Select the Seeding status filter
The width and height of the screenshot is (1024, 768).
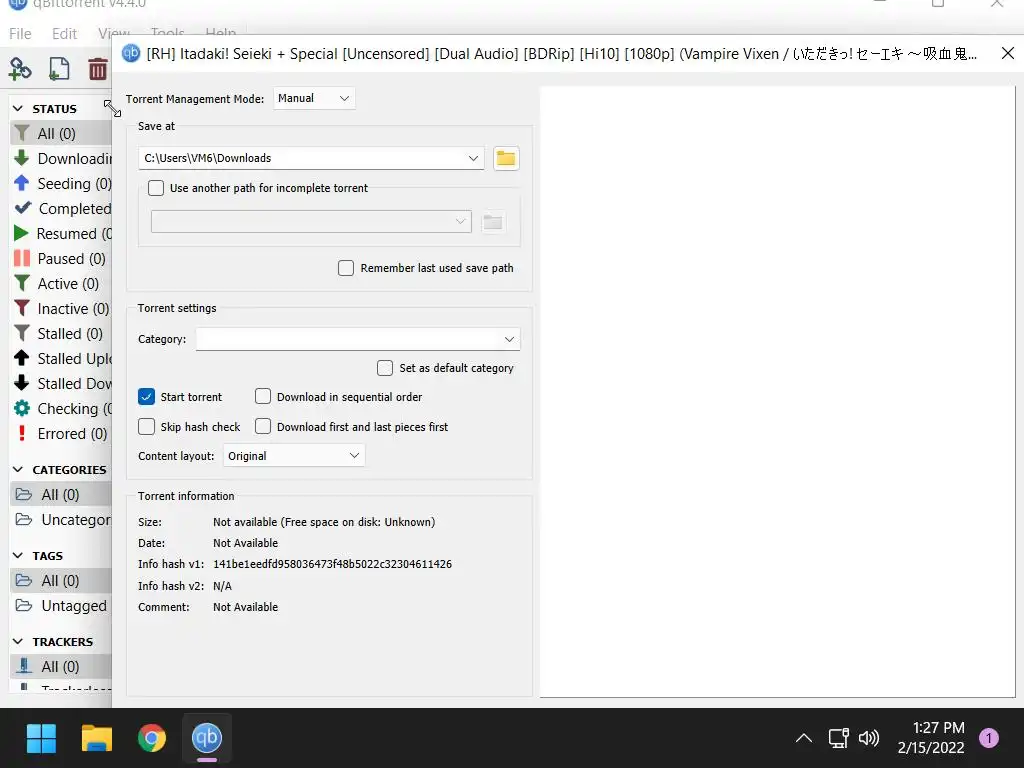click(63, 184)
